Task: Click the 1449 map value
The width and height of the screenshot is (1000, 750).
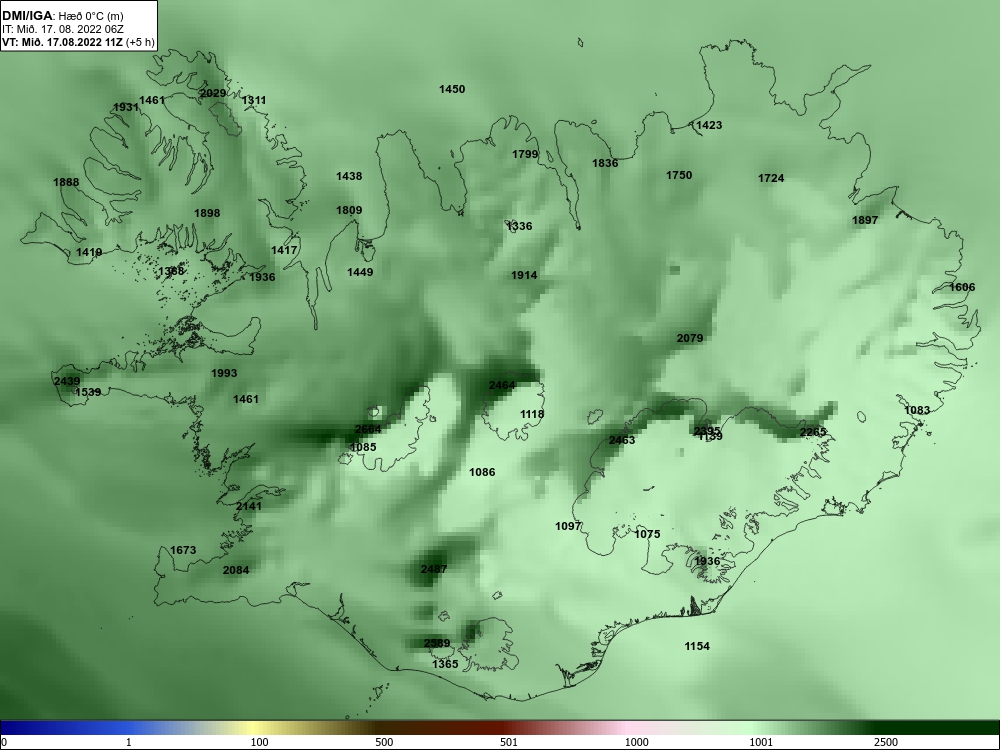Action: (360, 272)
